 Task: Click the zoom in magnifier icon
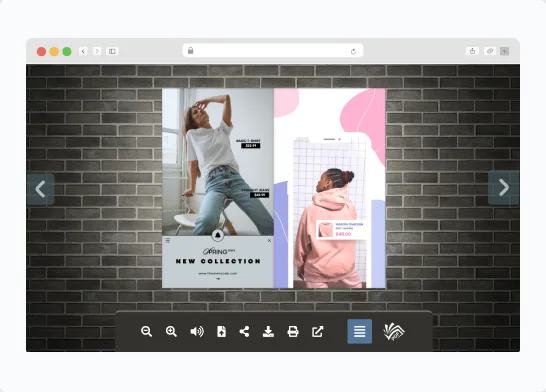(x=171, y=331)
